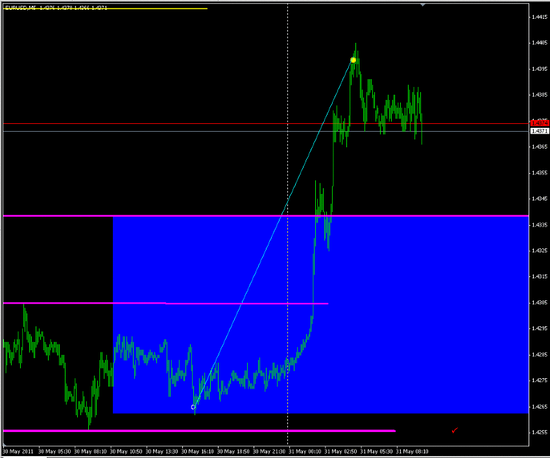Select the yellow dot at trendline top end
Image resolution: width=550 pixels, height=458 pixels.
[x=353, y=60]
